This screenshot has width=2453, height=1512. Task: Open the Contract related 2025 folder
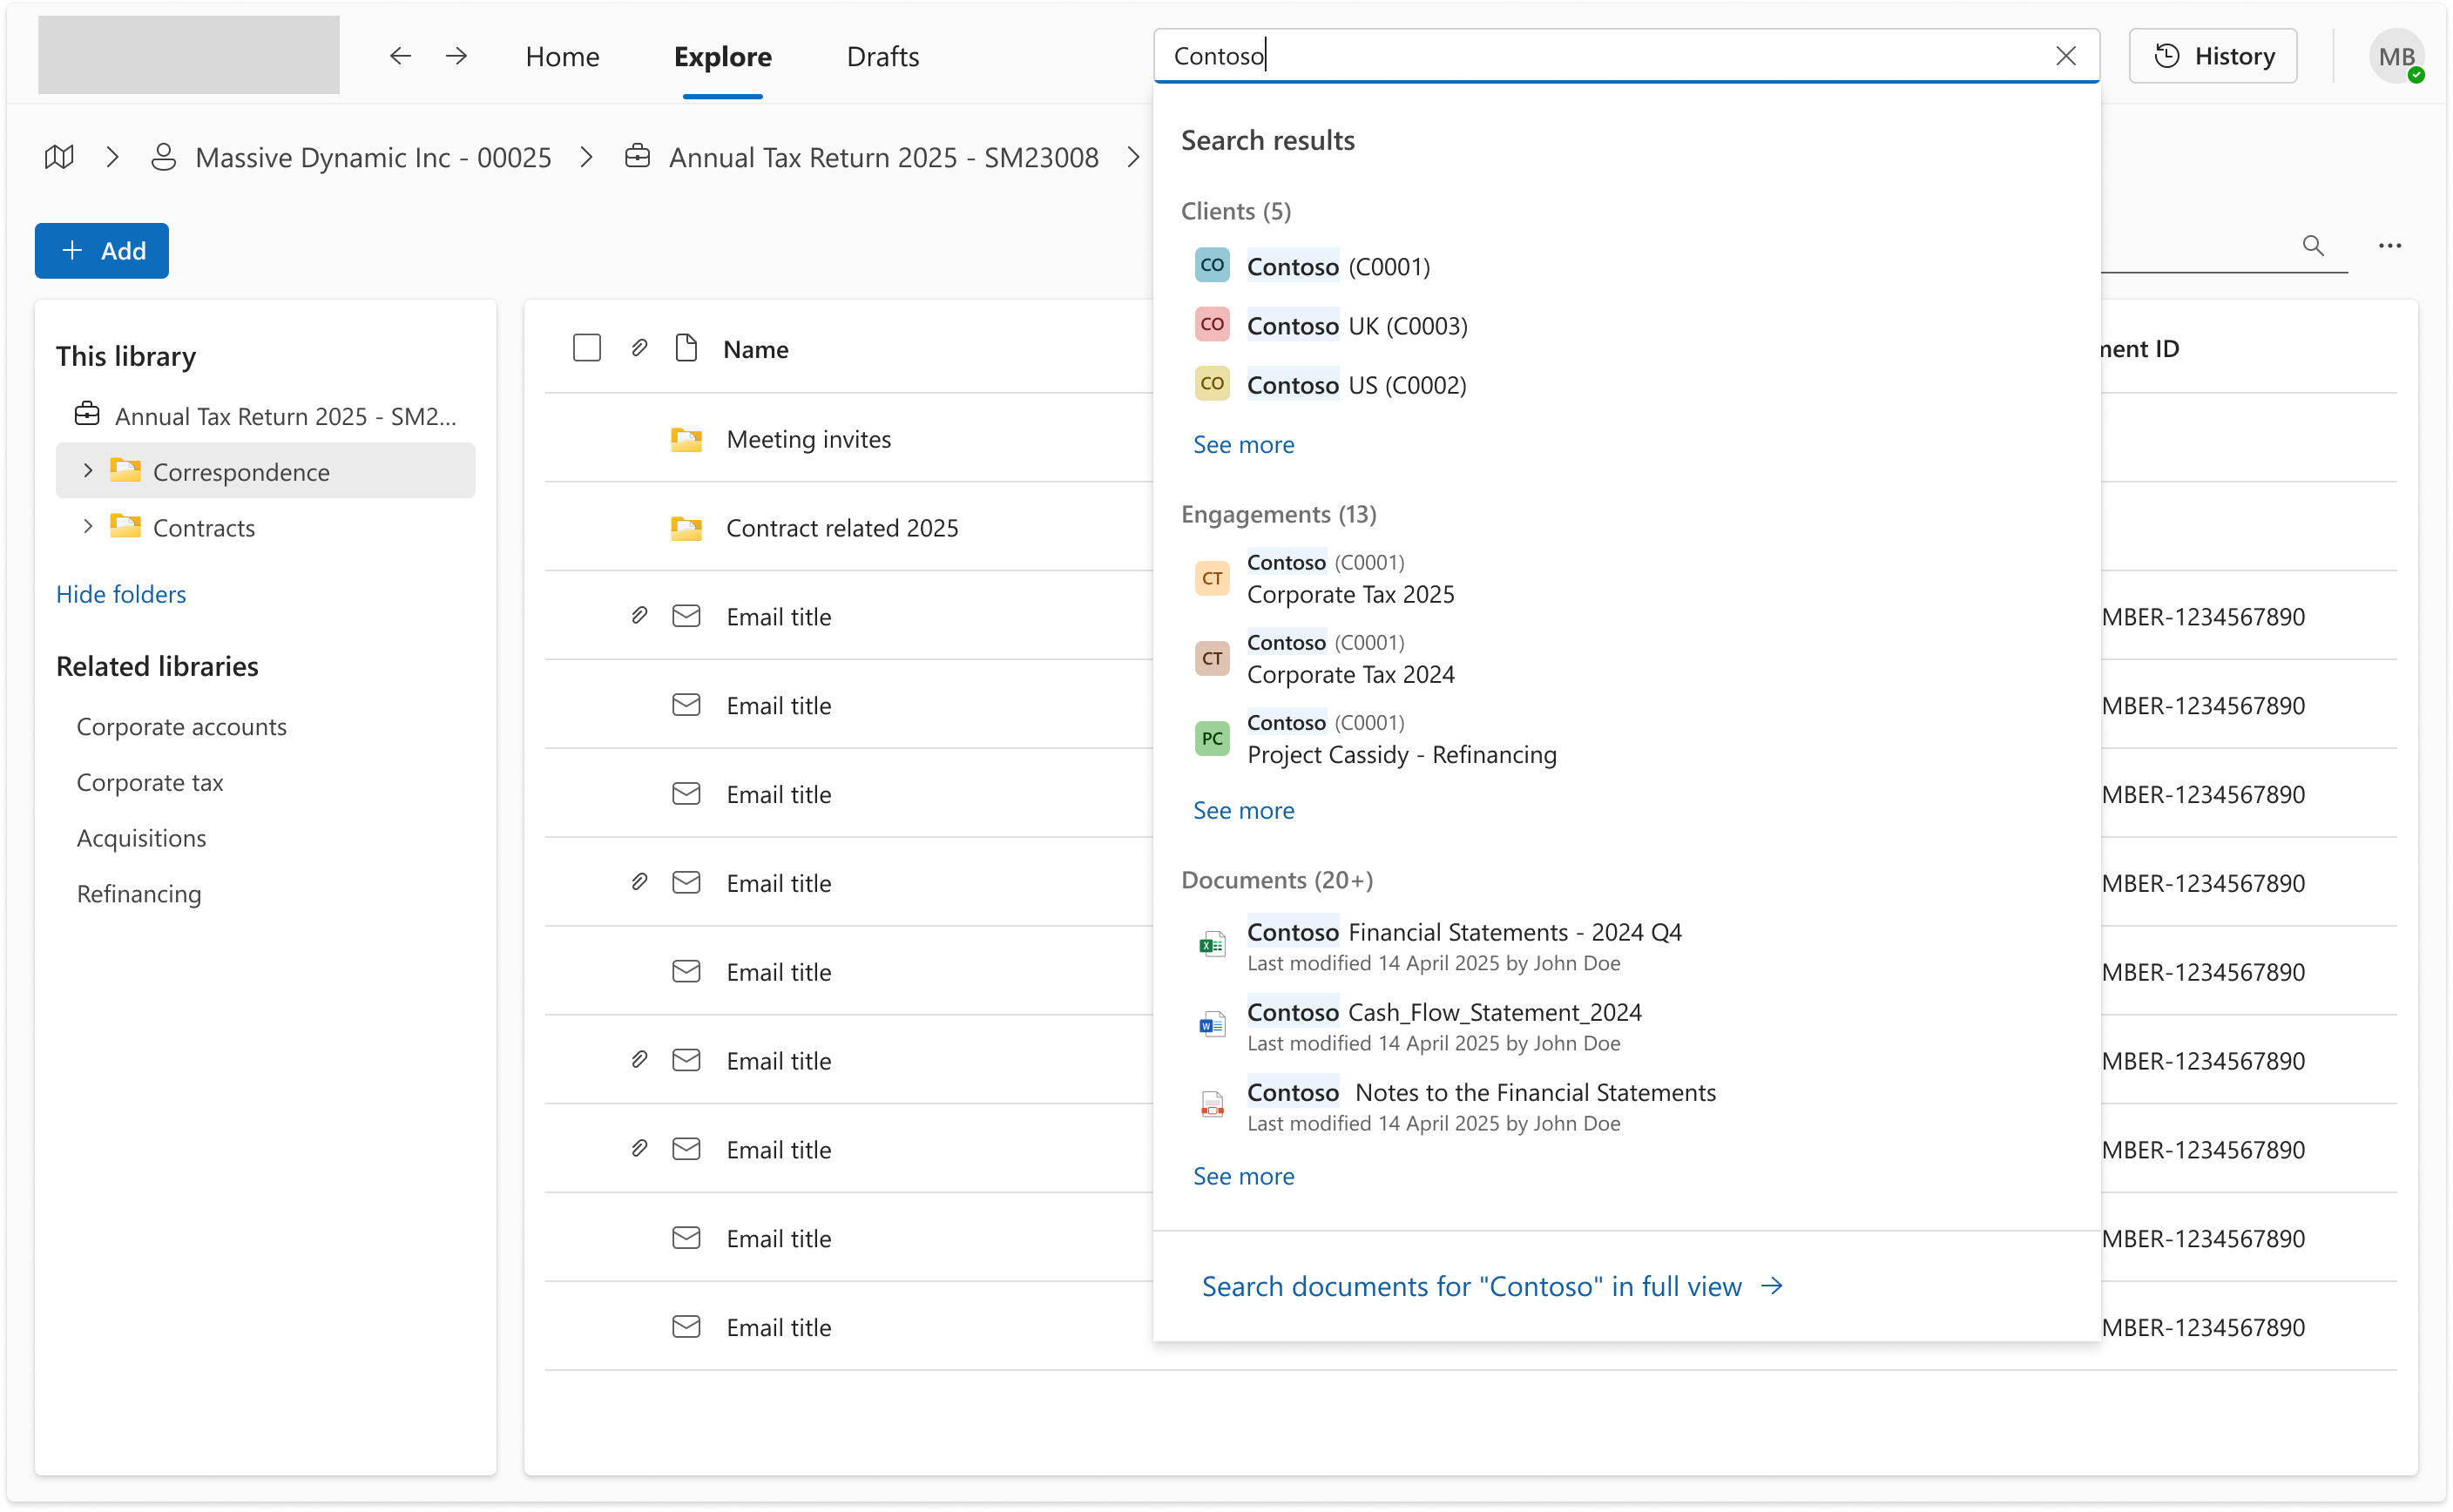tap(842, 528)
